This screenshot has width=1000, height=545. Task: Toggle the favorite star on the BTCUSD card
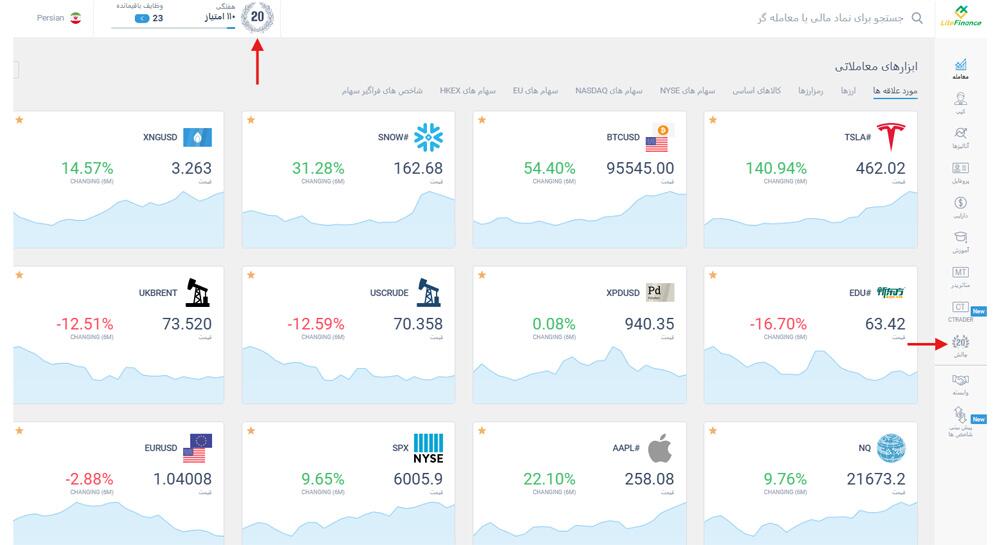pos(482,120)
